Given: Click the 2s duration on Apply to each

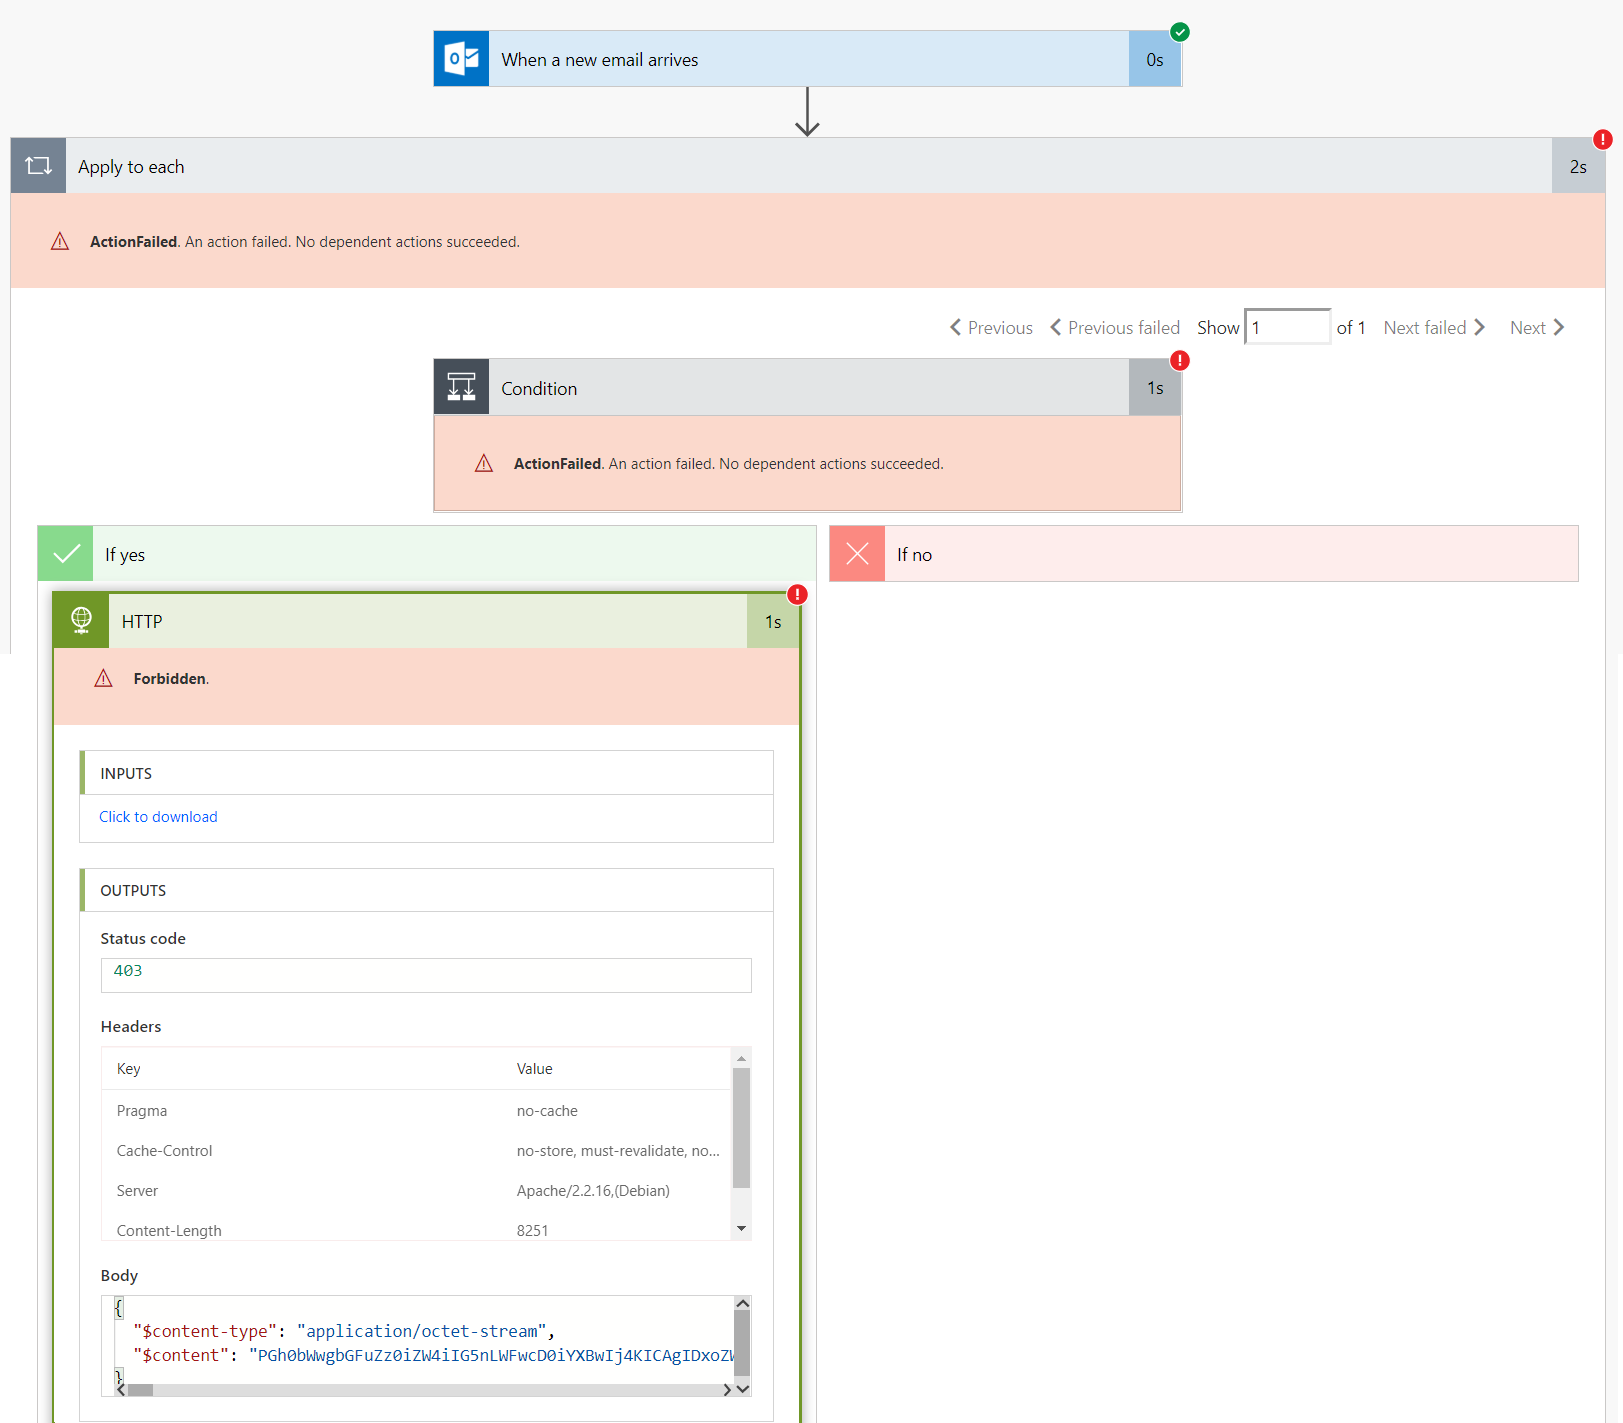Looking at the screenshot, I should [x=1578, y=166].
